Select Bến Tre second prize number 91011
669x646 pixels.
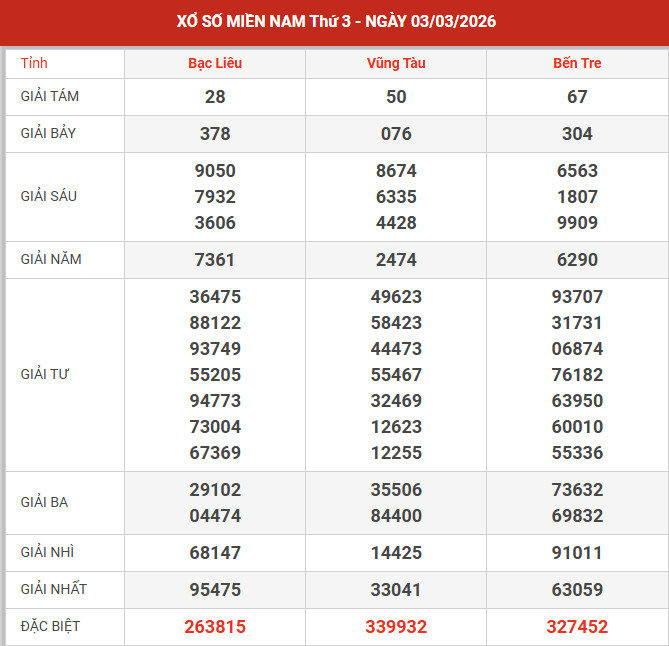(577, 553)
